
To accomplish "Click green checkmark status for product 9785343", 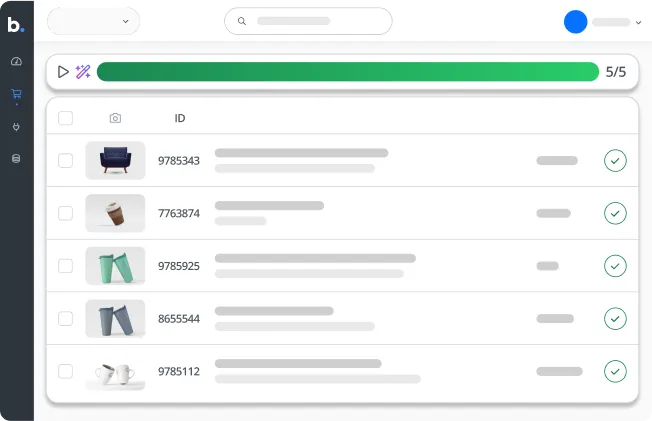I will pyautogui.click(x=615, y=160).
